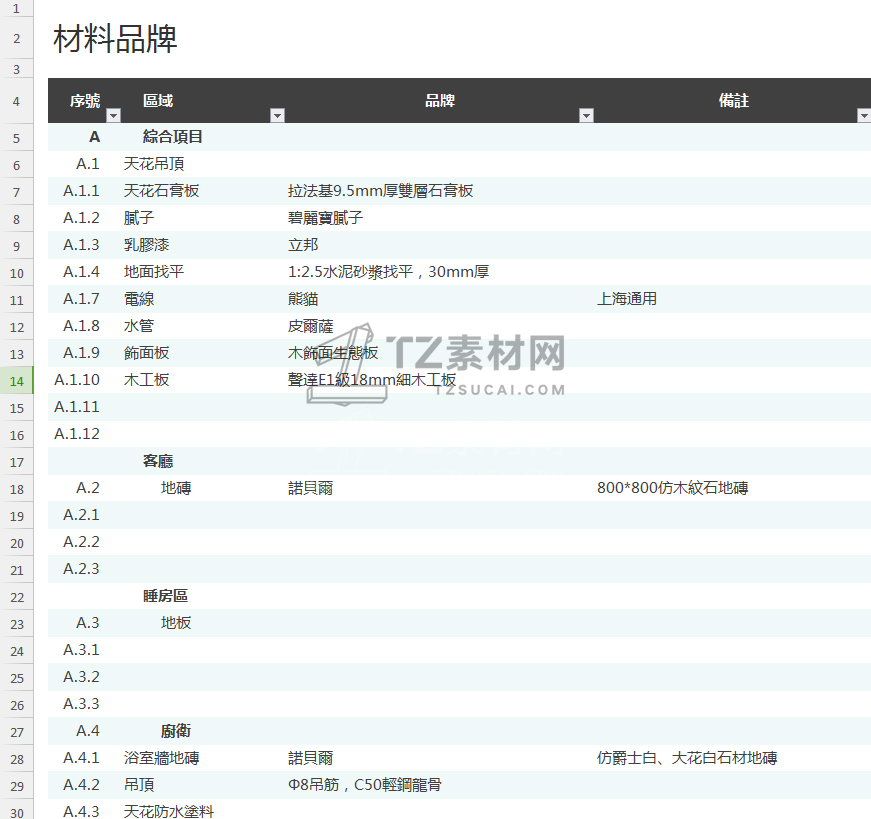Image resolution: width=871 pixels, height=819 pixels.
Task: Click the 飾面板 cell
Action: 146,353
